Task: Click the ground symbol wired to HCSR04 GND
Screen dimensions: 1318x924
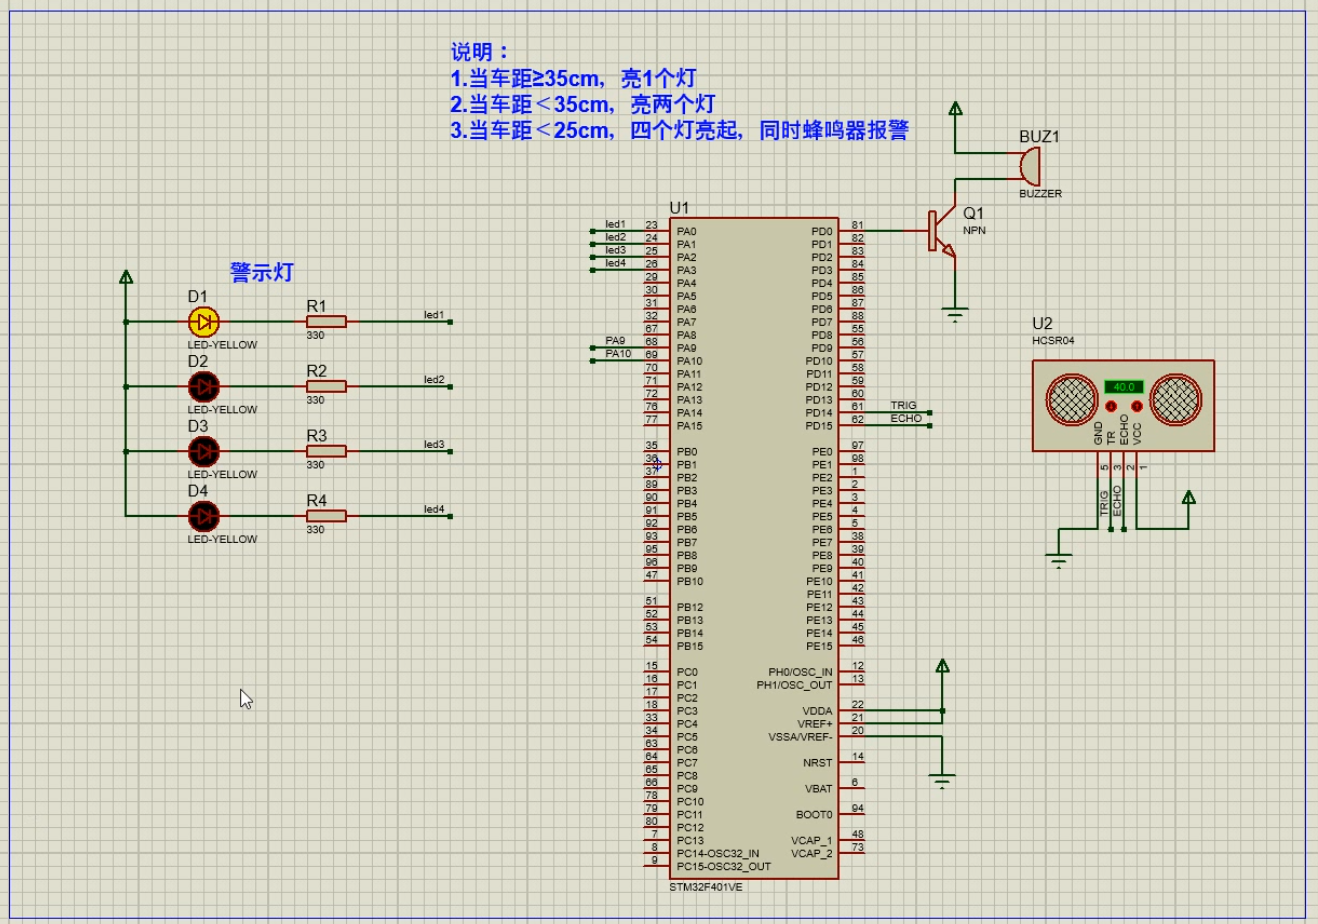Action: point(1059,560)
